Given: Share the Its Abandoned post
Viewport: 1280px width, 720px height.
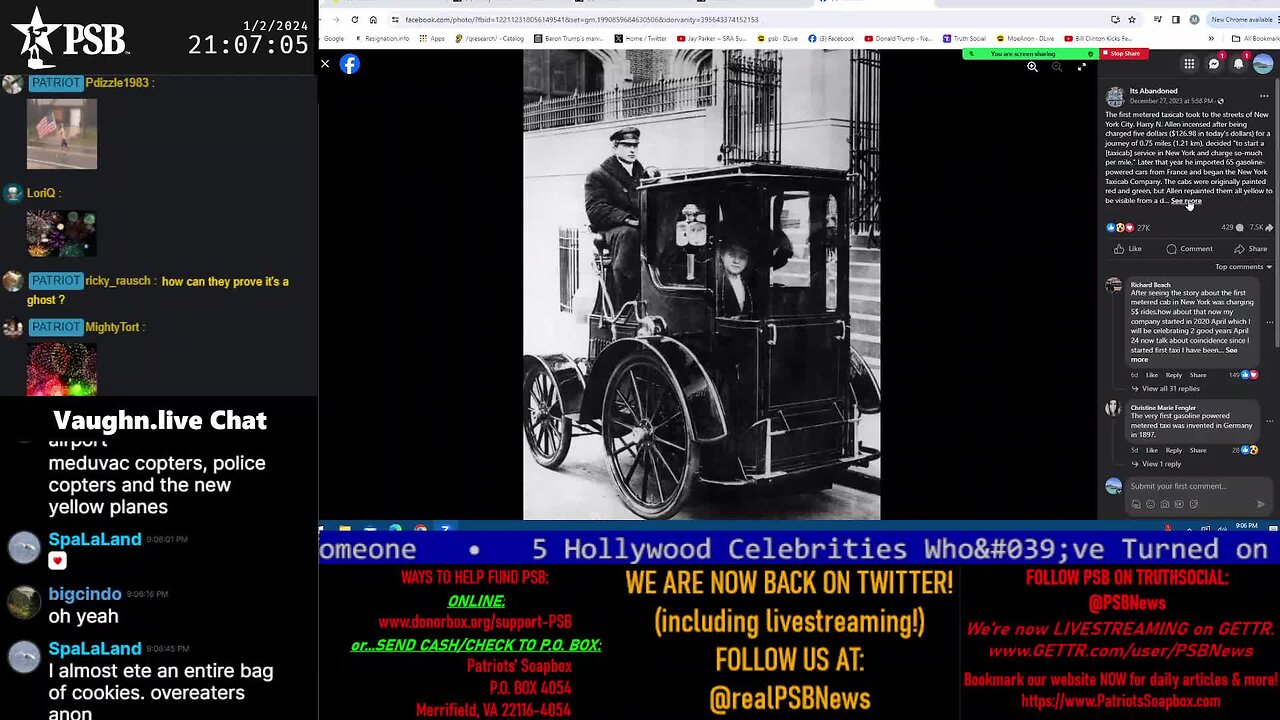Looking at the screenshot, I should pos(1251,249).
